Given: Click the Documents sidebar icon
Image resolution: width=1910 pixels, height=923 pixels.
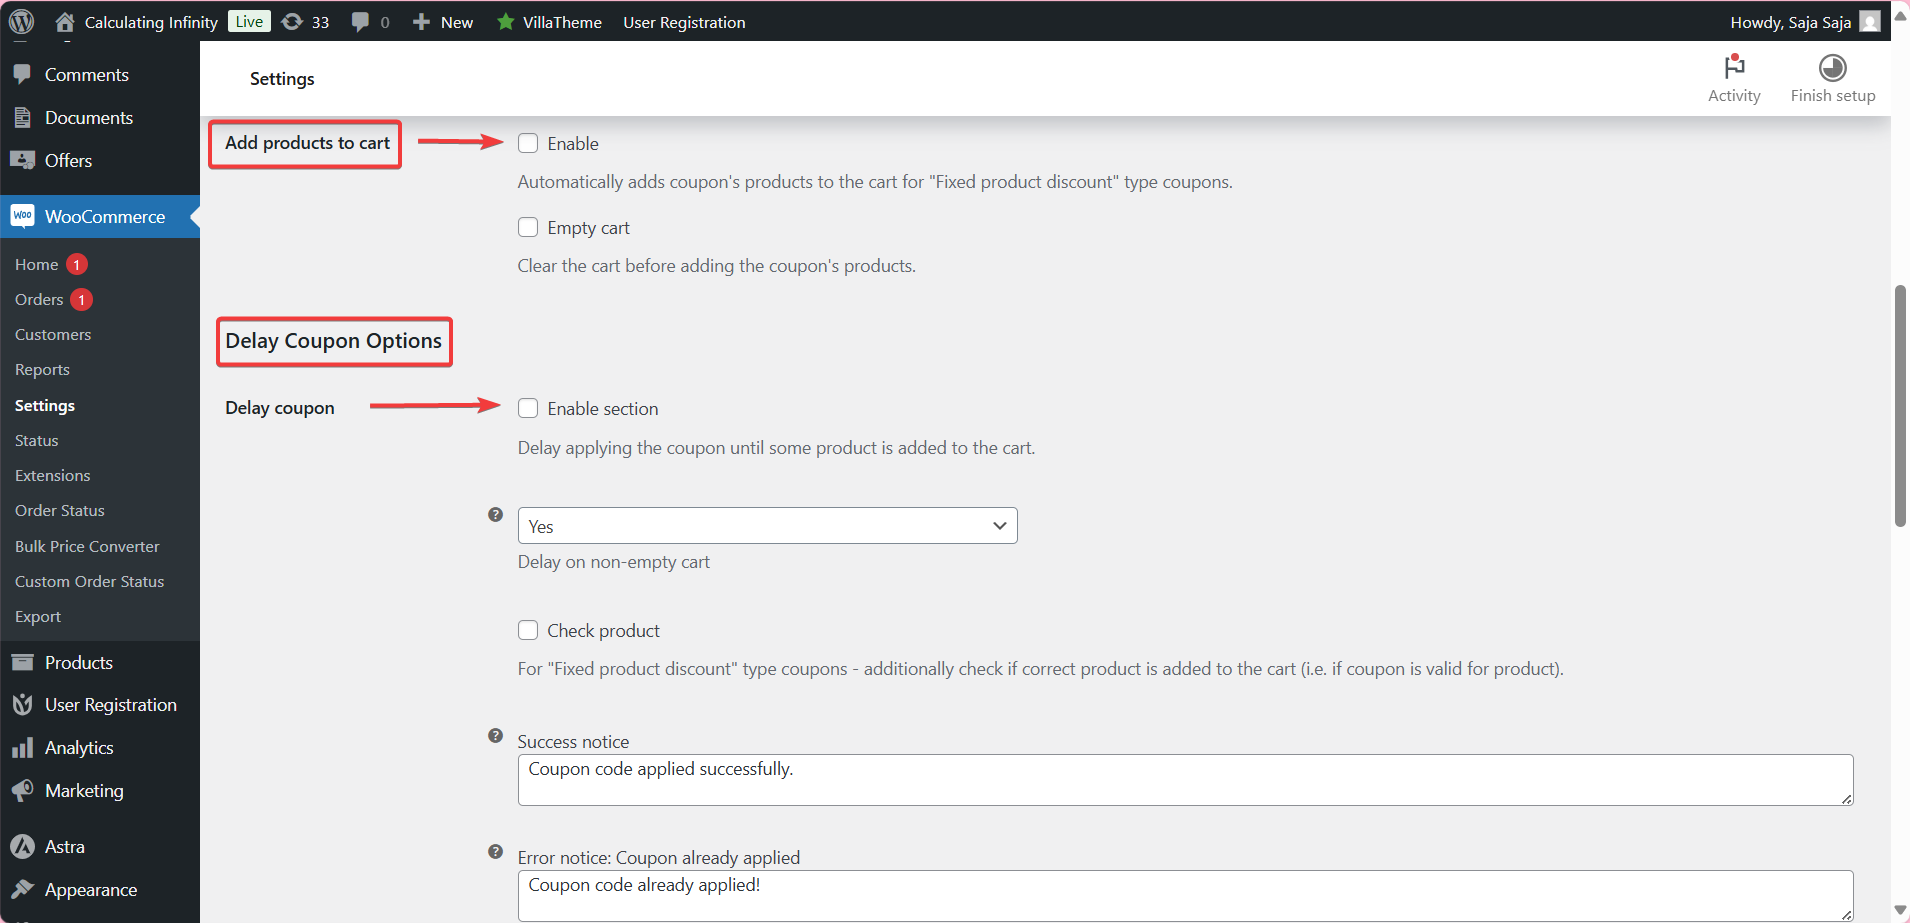Looking at the screenshot, I should 22,118.
